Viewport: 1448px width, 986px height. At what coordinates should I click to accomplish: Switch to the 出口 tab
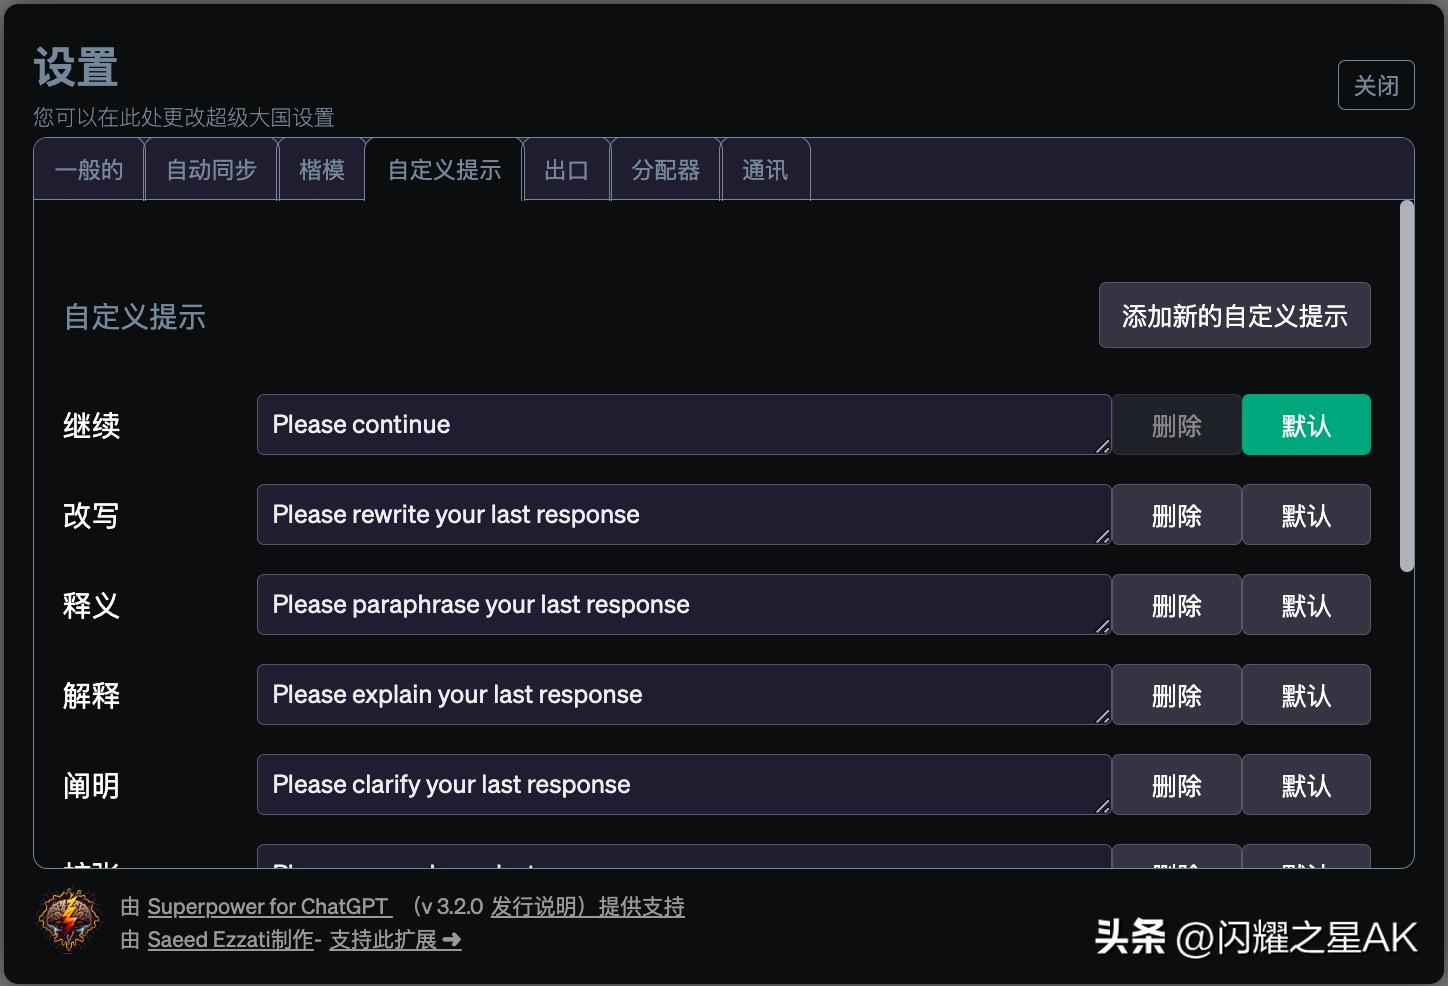point(566,169)
